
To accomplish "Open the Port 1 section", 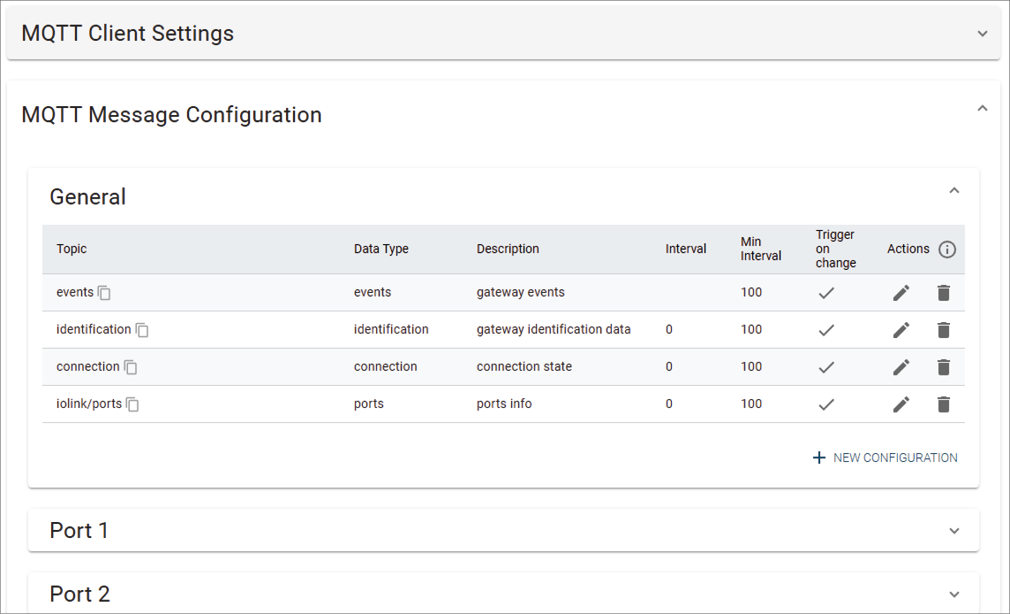I will tap(955, 530).
